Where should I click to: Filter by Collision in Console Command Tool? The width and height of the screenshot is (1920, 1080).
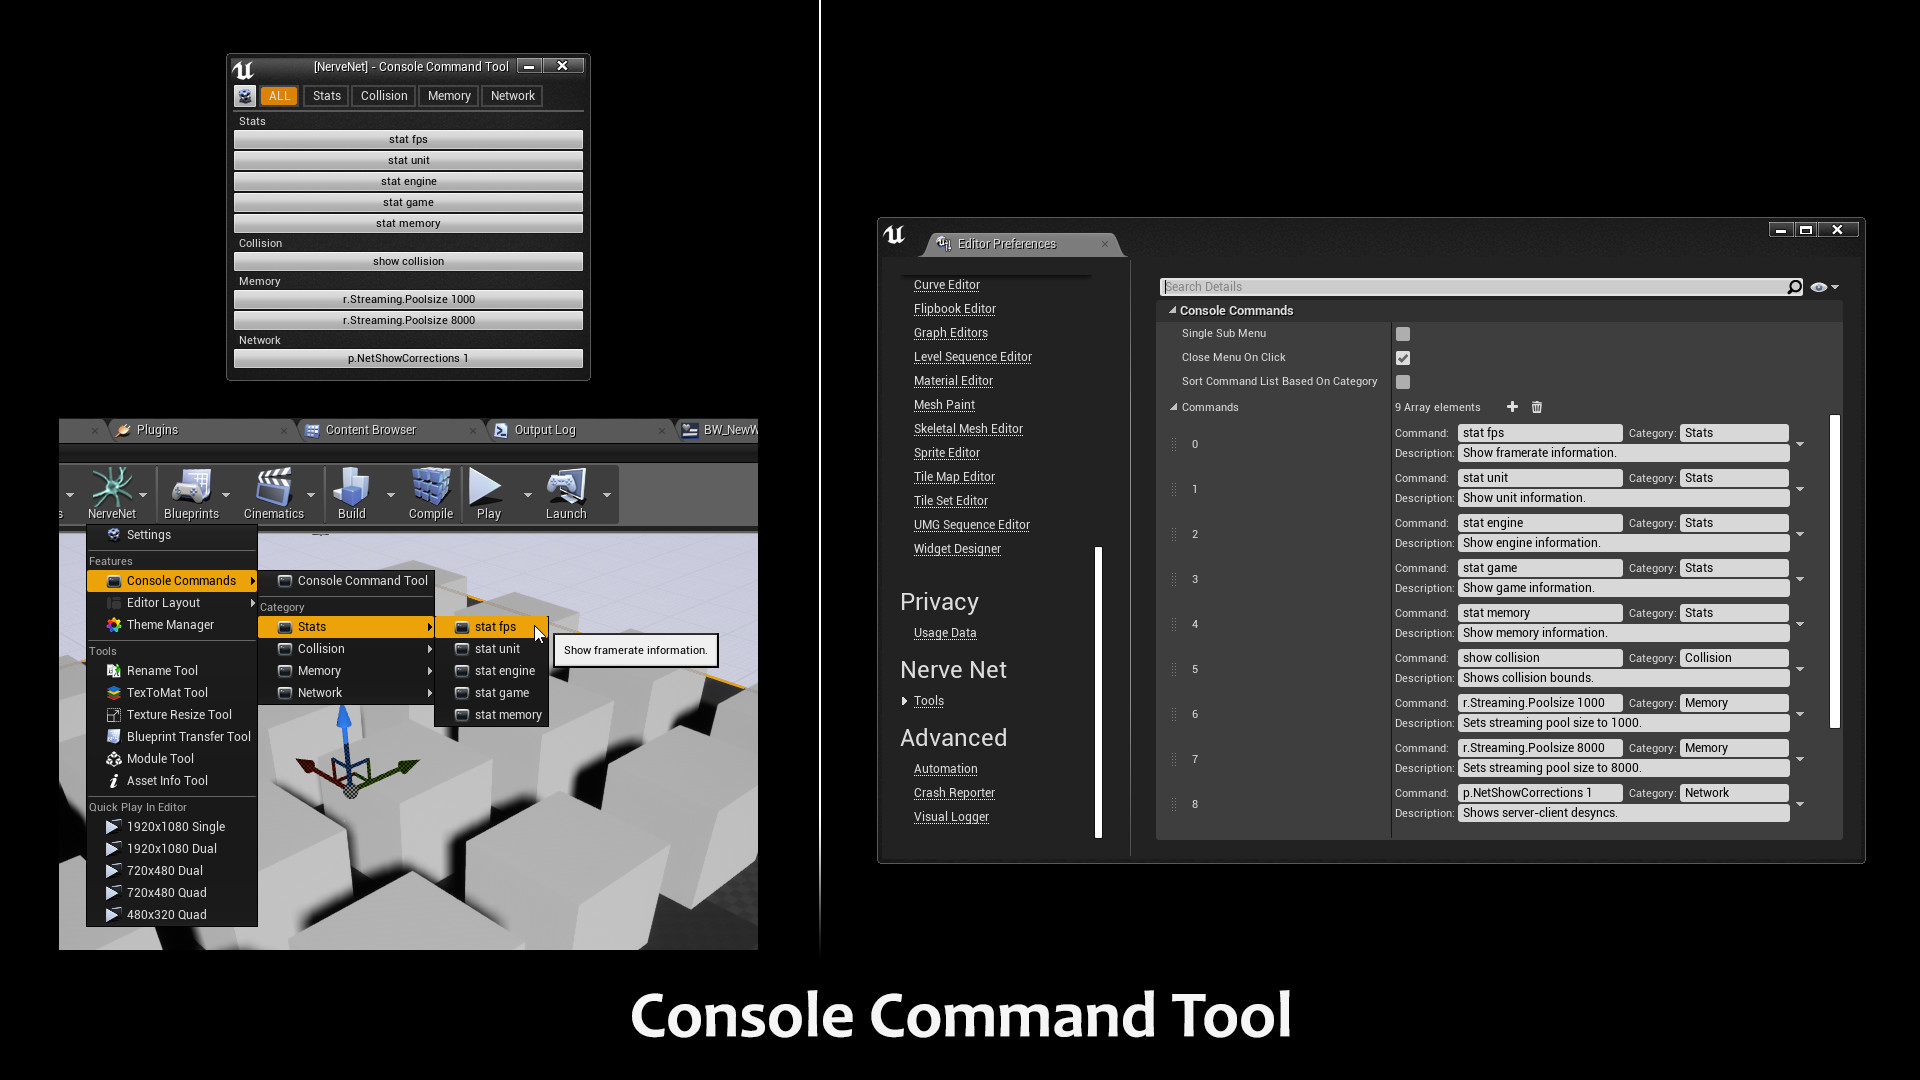(x=384, y=96)
